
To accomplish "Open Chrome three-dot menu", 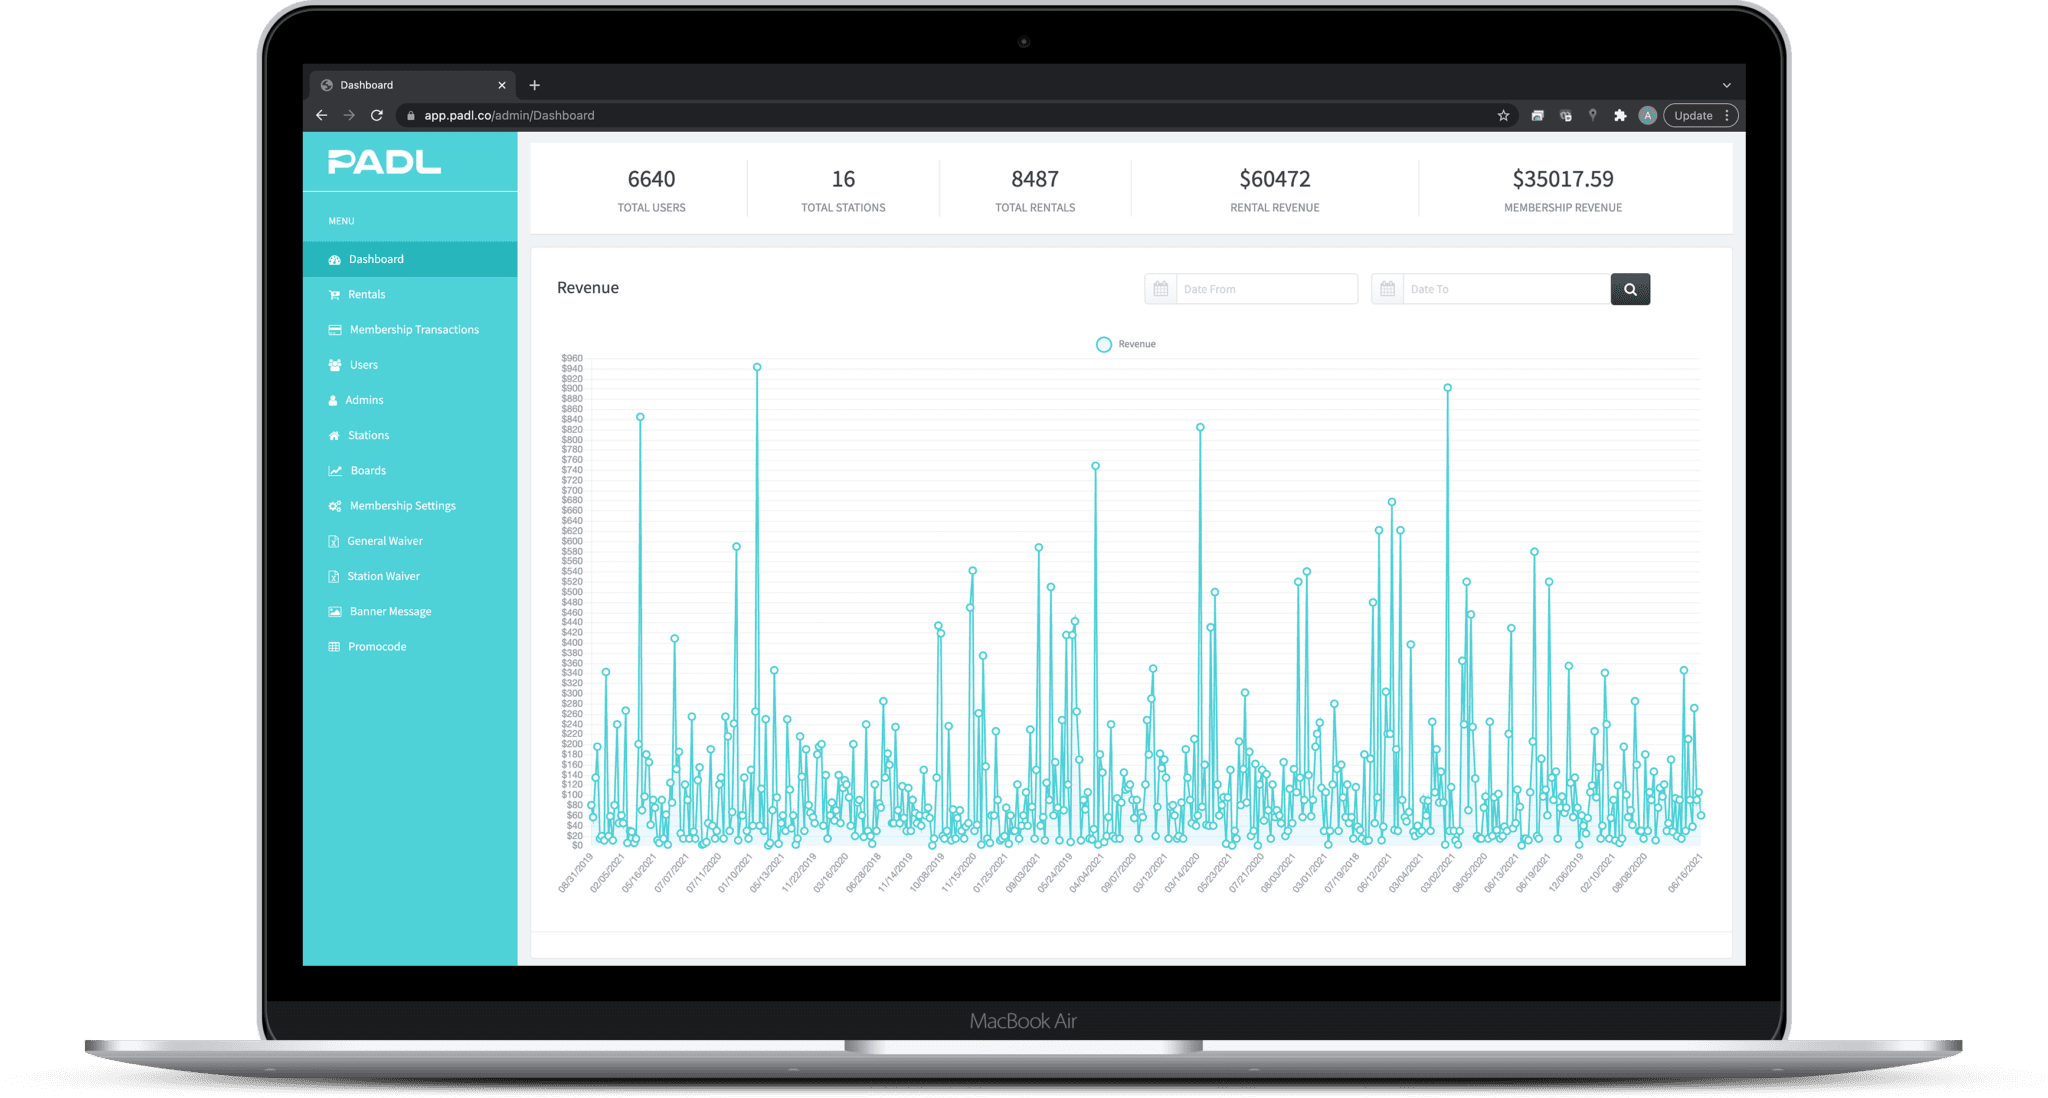I will 1727,116.
